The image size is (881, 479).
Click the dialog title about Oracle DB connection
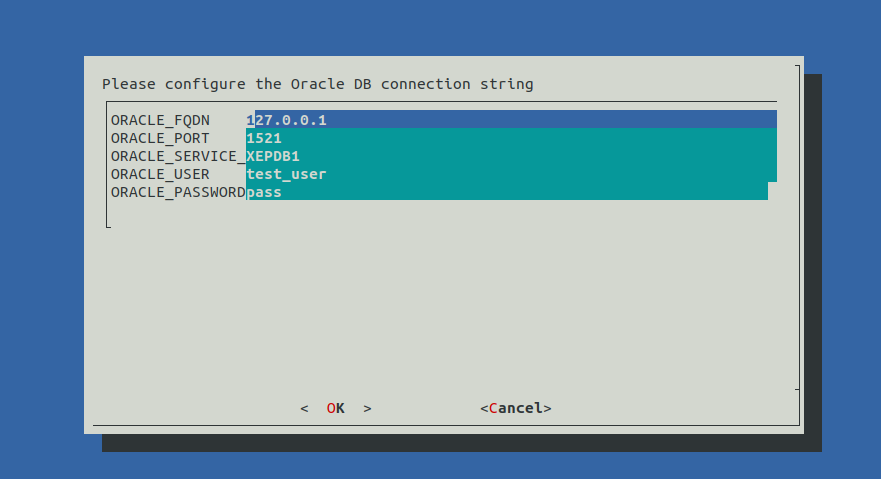pos(318,84)
